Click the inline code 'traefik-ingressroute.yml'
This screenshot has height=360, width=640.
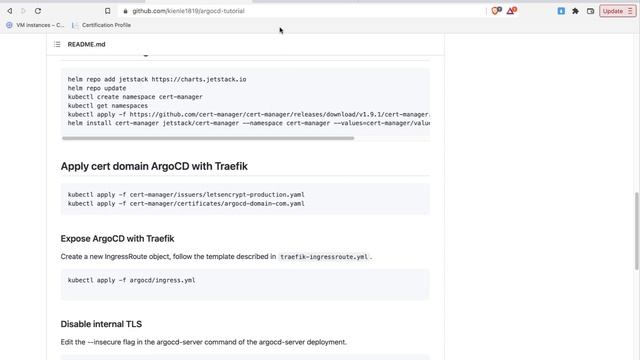[x=324, y=257]
